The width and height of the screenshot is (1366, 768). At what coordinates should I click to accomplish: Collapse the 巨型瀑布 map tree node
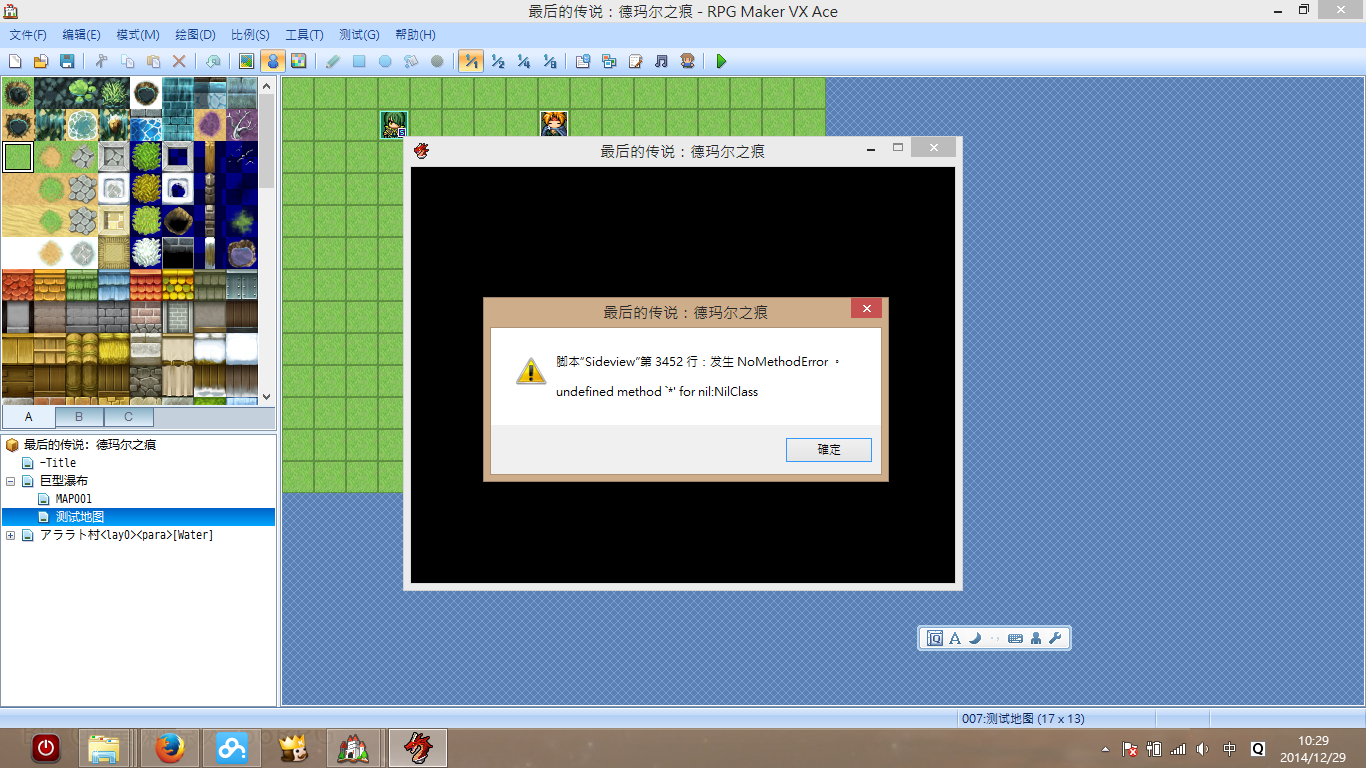pos(11,481)
